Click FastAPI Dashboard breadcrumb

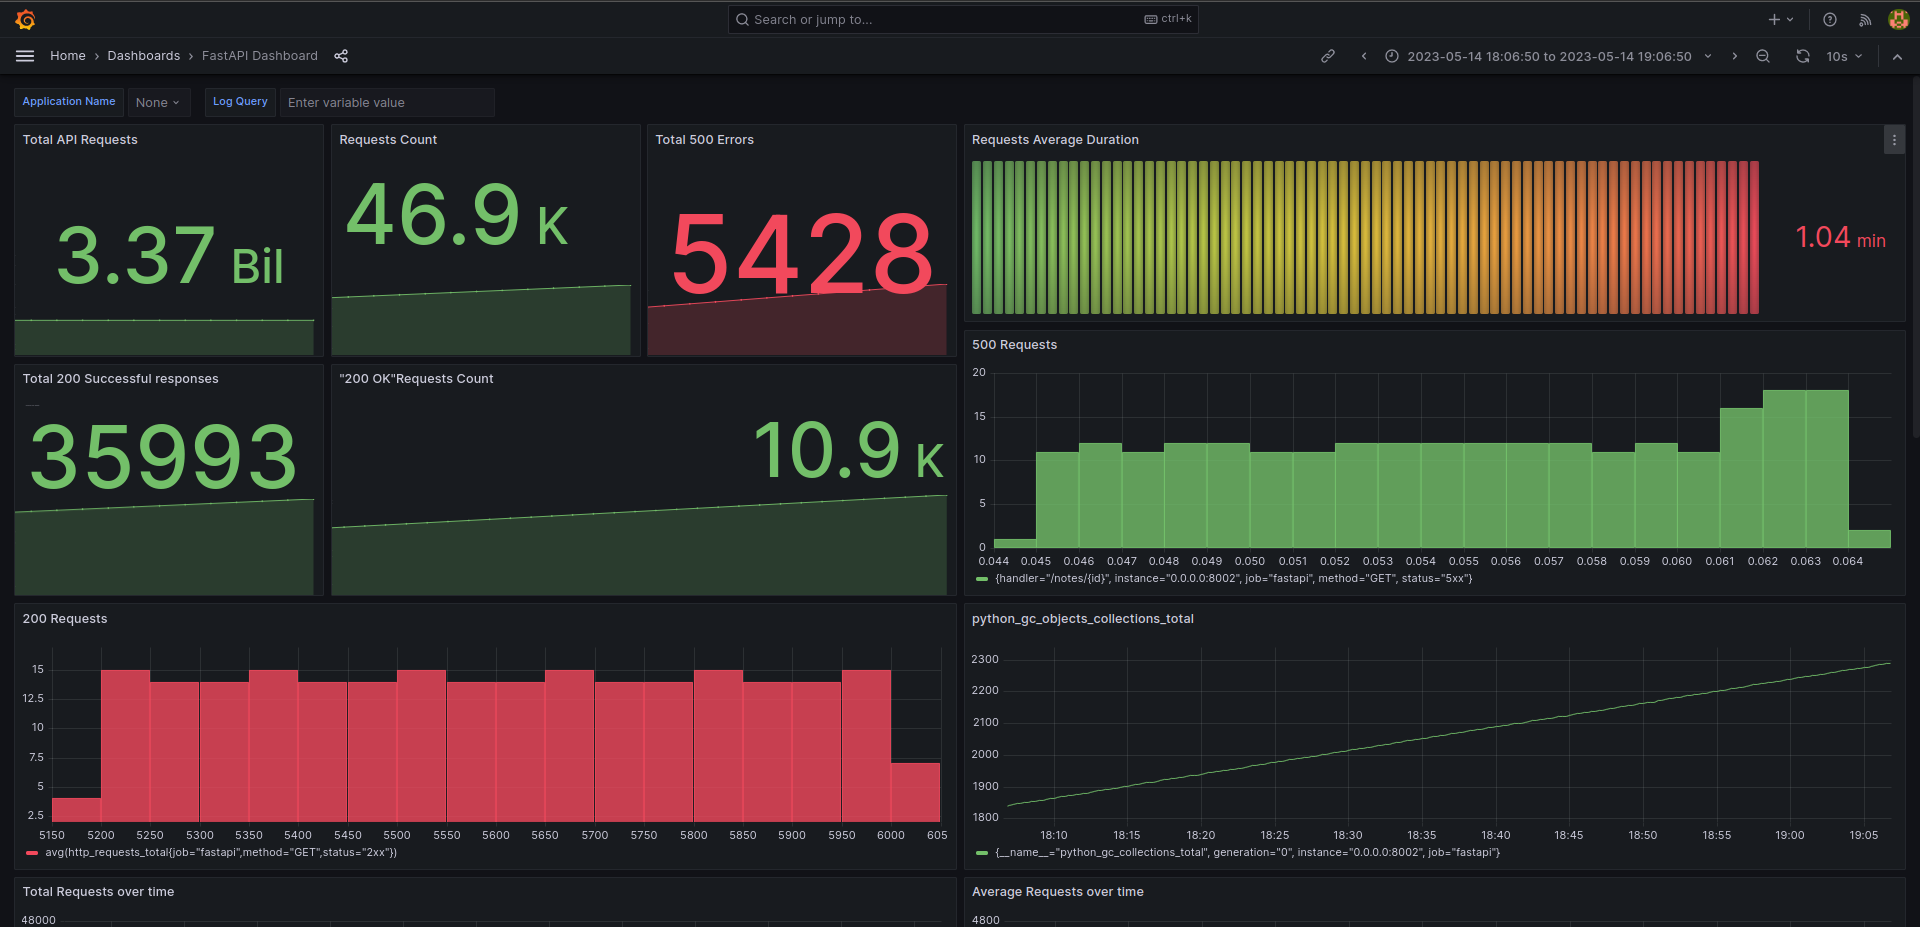pos(260,56)
